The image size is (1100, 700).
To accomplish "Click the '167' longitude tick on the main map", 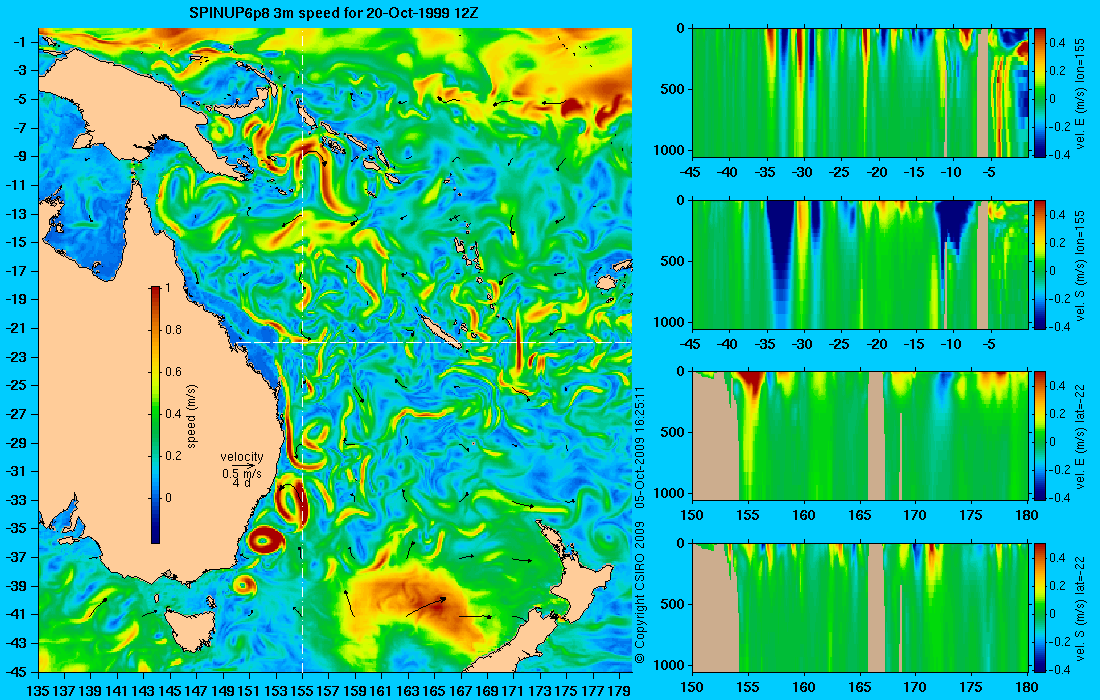I will (x=460, y=690).
